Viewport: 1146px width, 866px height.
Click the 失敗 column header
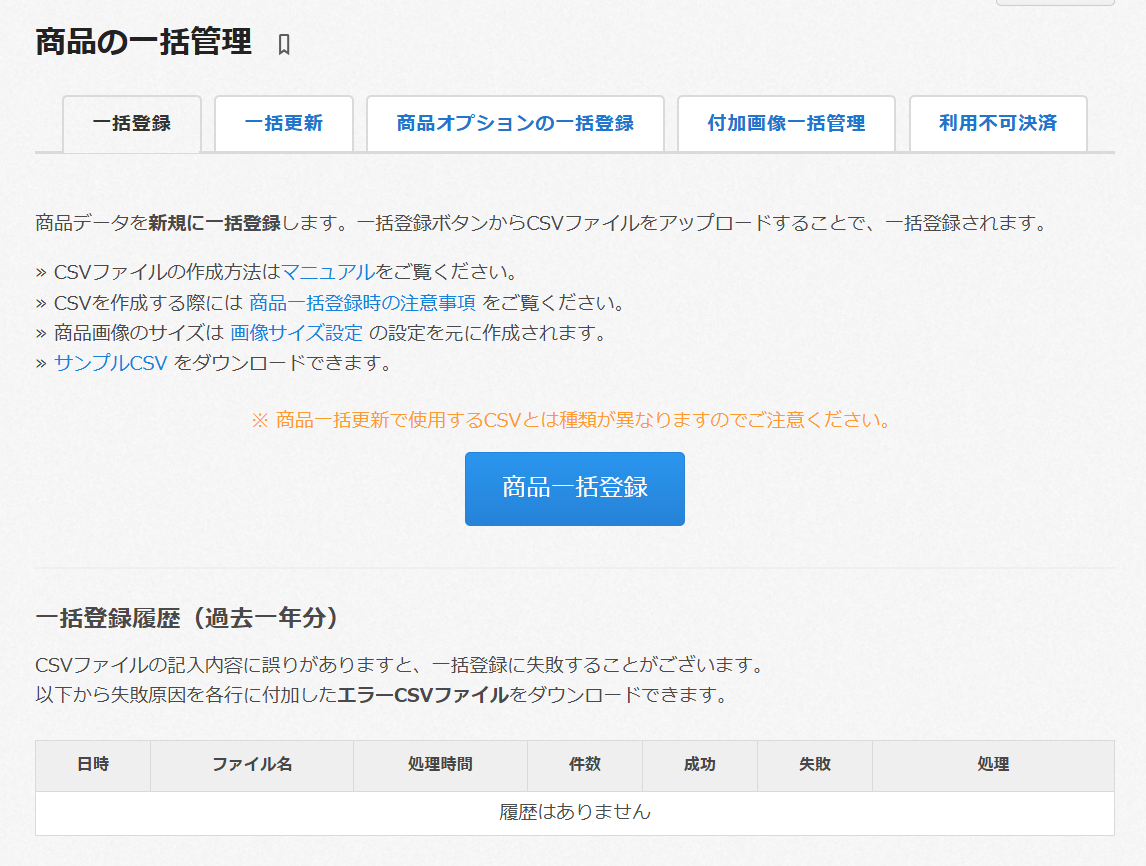click(x=815, y=765)
